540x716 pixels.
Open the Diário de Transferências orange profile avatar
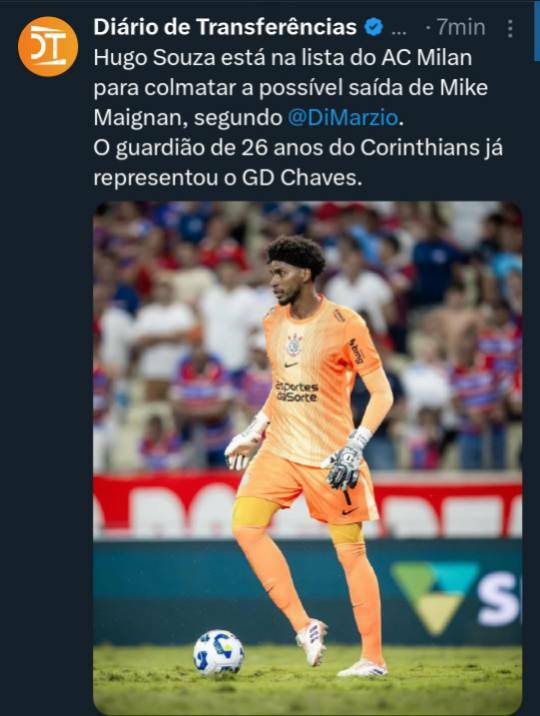point(48,46)
